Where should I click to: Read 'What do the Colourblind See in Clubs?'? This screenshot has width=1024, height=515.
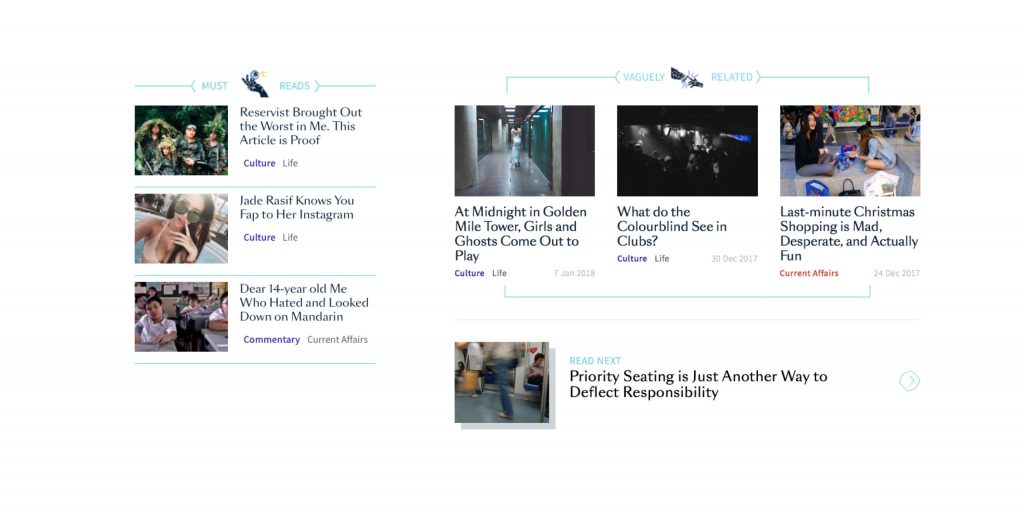click(x=672, y=226)
